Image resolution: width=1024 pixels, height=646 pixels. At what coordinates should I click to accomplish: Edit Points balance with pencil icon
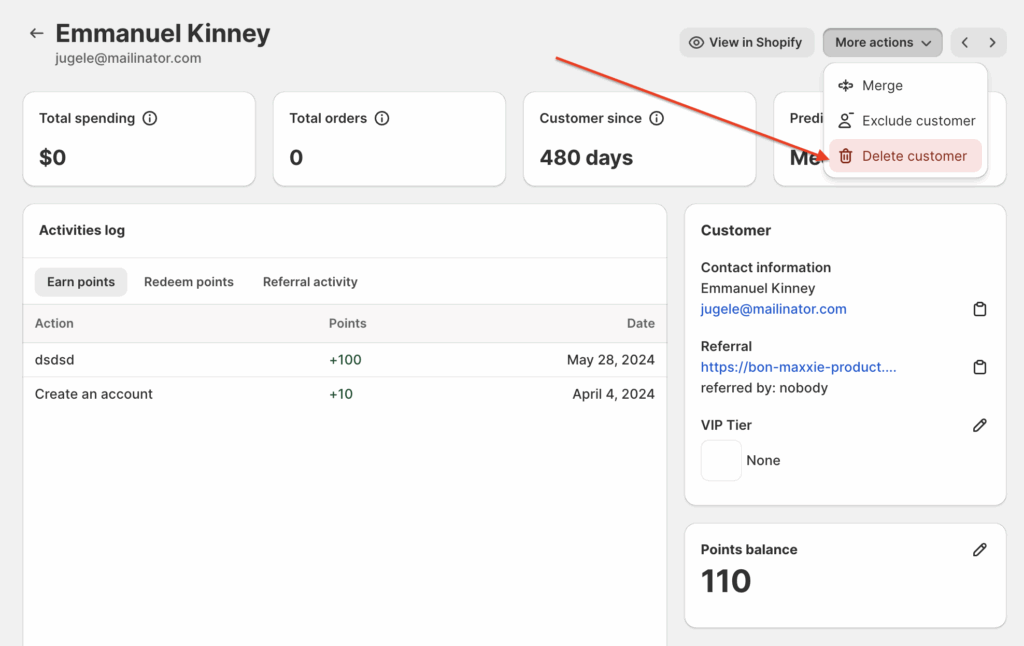[980, 549]
